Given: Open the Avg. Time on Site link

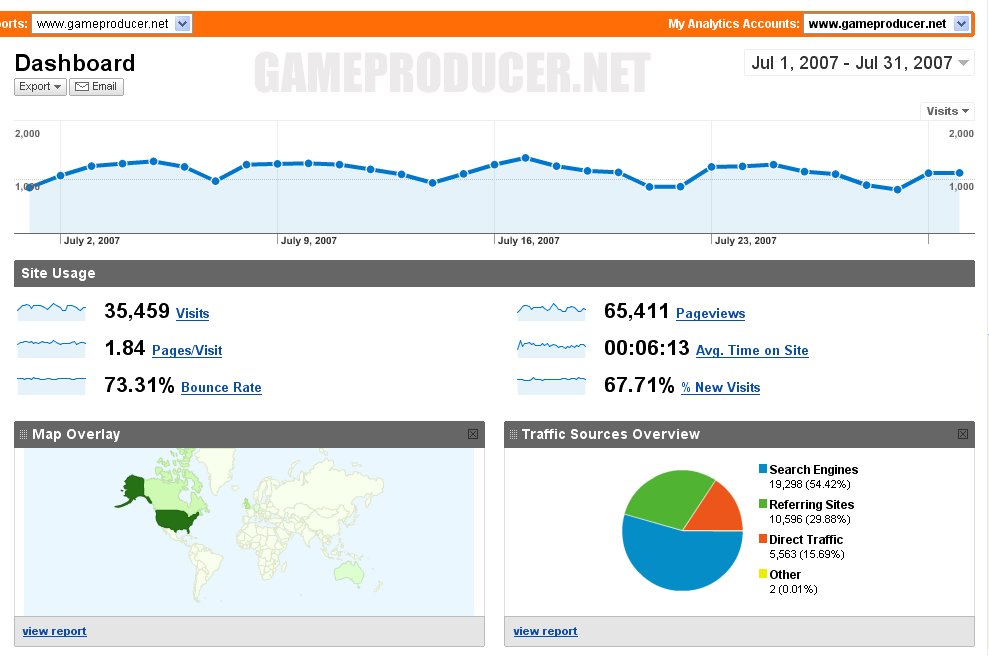Looking at the screenshot, I should coord(752,350).
